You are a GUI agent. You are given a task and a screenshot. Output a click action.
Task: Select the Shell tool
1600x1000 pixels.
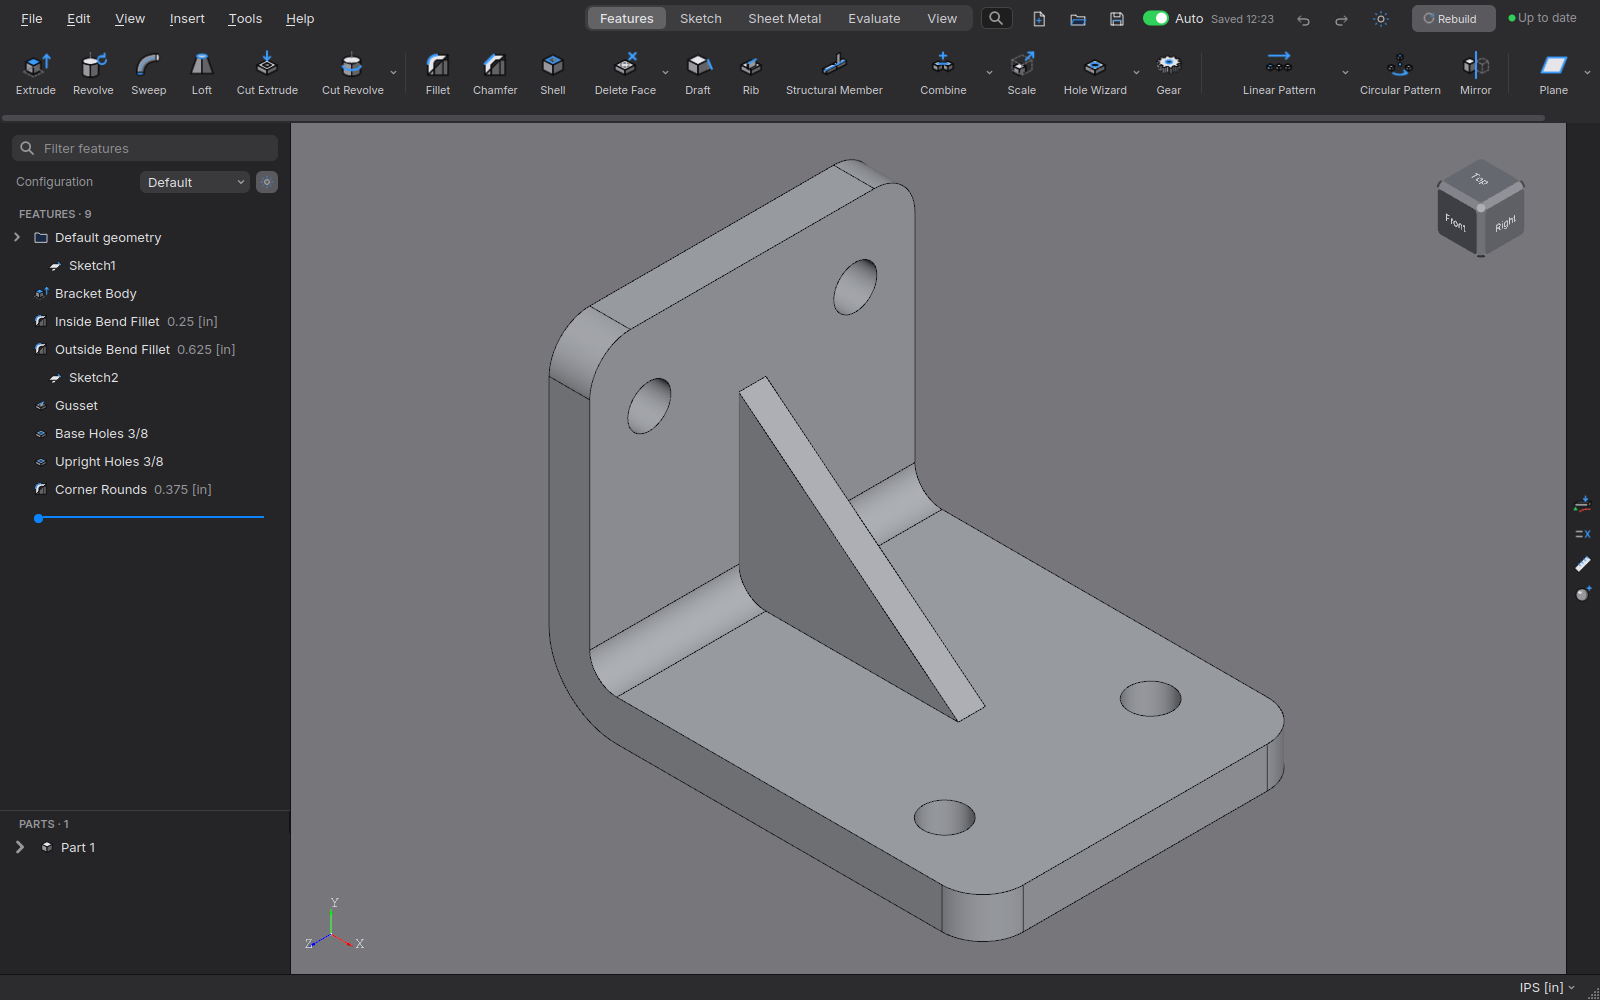[553, 75]
